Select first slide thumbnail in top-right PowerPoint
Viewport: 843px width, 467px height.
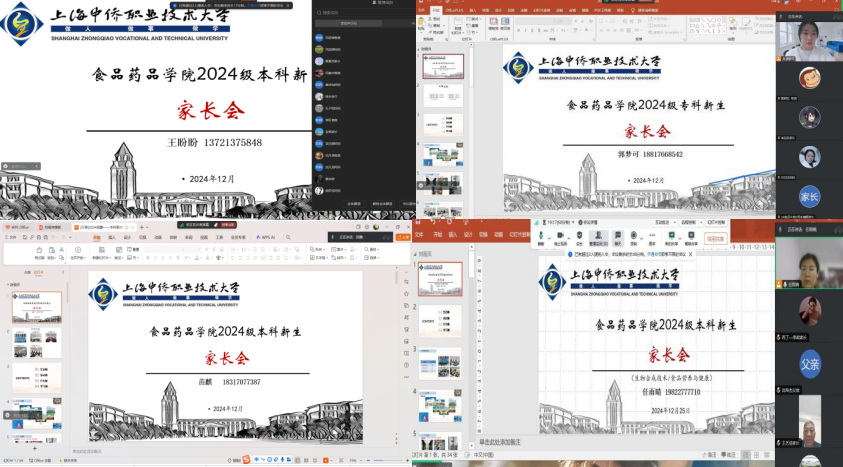point(443,66)
